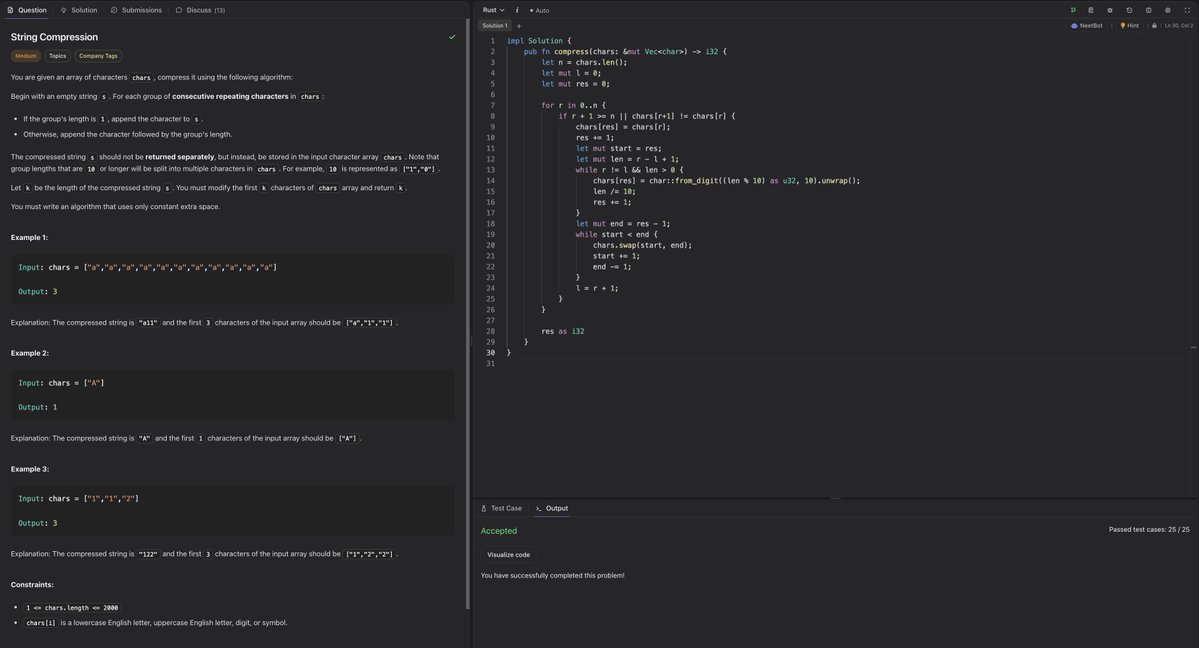Click the globe-like icon in editor toolbar
Image resolution: width=1199 pixels, height=648 pixels.
coord(1168,10)
